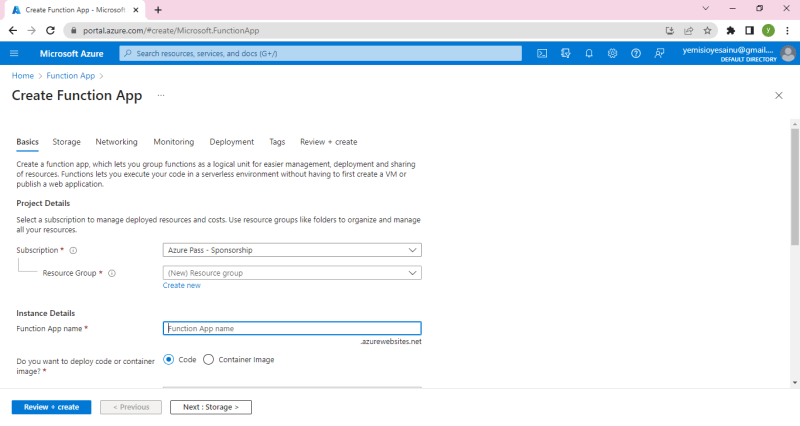
Task: Switch to the Tags tab
Action: pos(277,142)
